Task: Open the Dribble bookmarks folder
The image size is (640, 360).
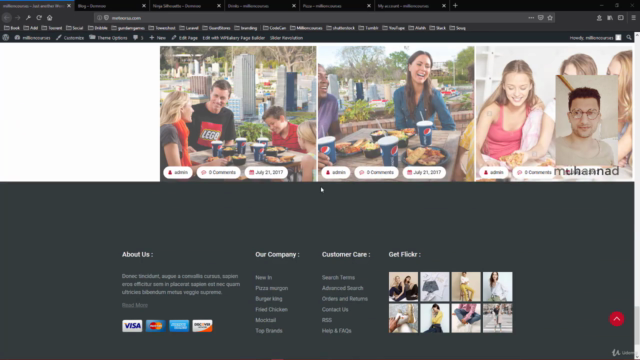Action: 98,28
